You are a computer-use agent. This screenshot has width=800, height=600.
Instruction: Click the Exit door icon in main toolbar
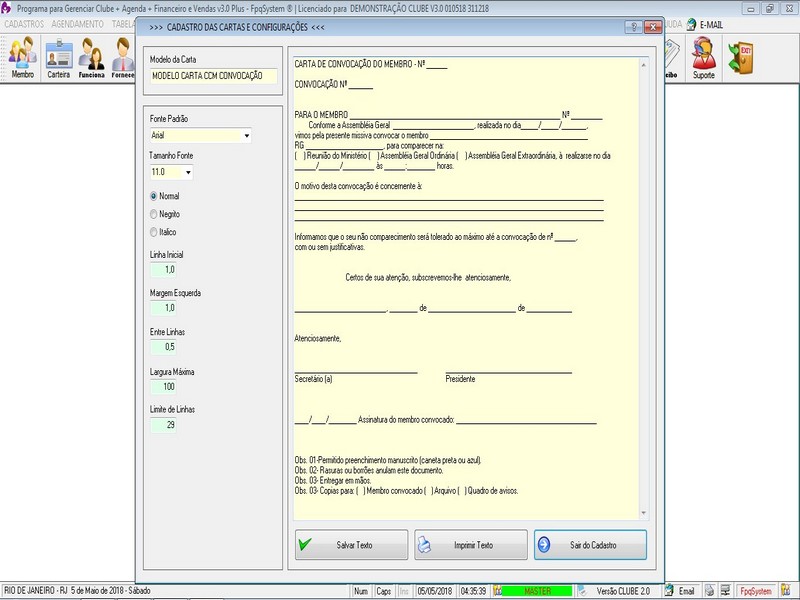click(740, 57)
